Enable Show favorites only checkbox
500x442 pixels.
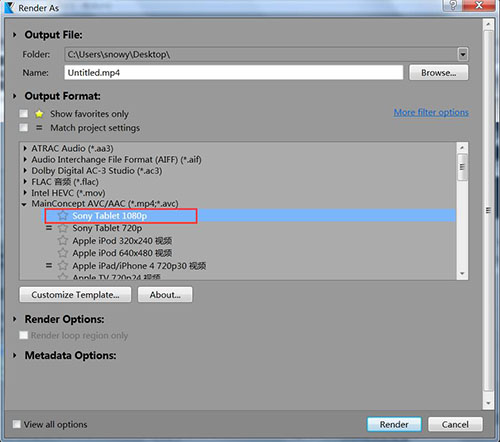pyautogui.click(x=24, y=114)
